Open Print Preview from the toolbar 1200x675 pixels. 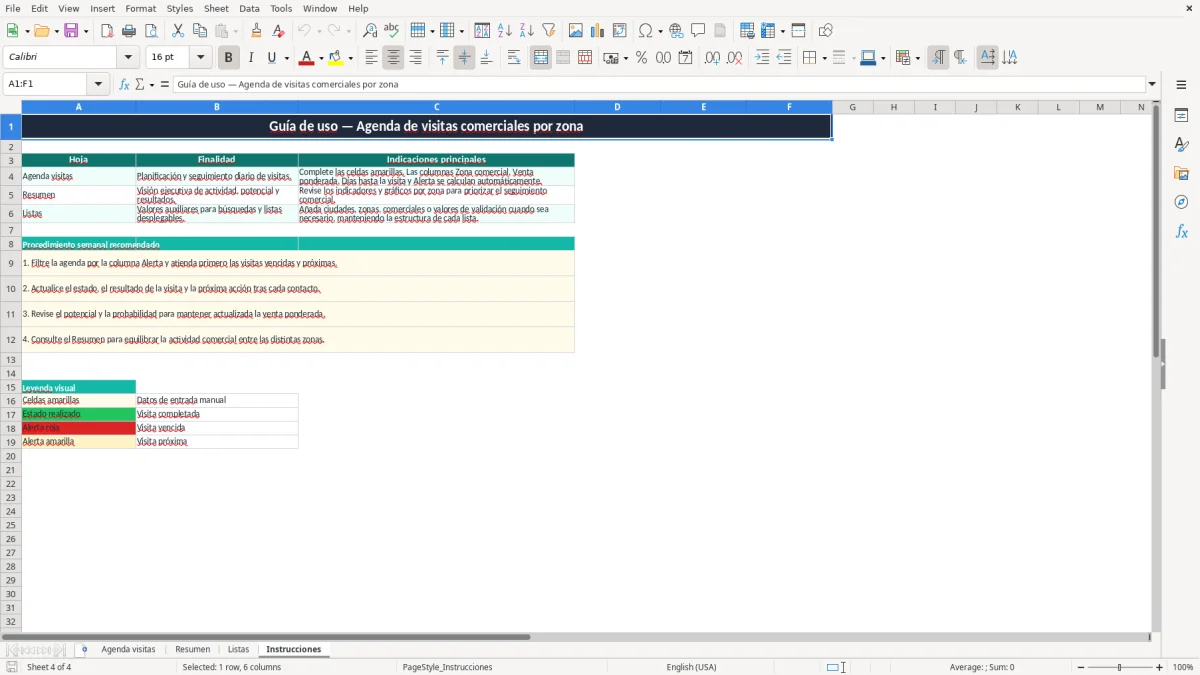[151, 31]
